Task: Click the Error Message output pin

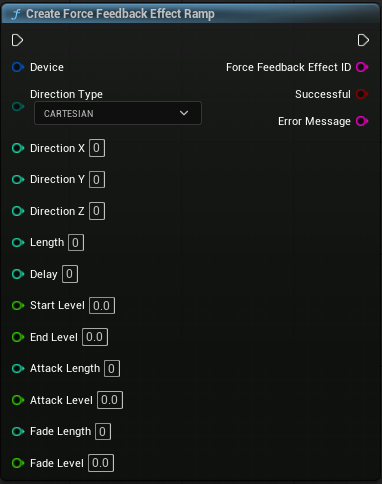Action: click(x=362, y=121)
